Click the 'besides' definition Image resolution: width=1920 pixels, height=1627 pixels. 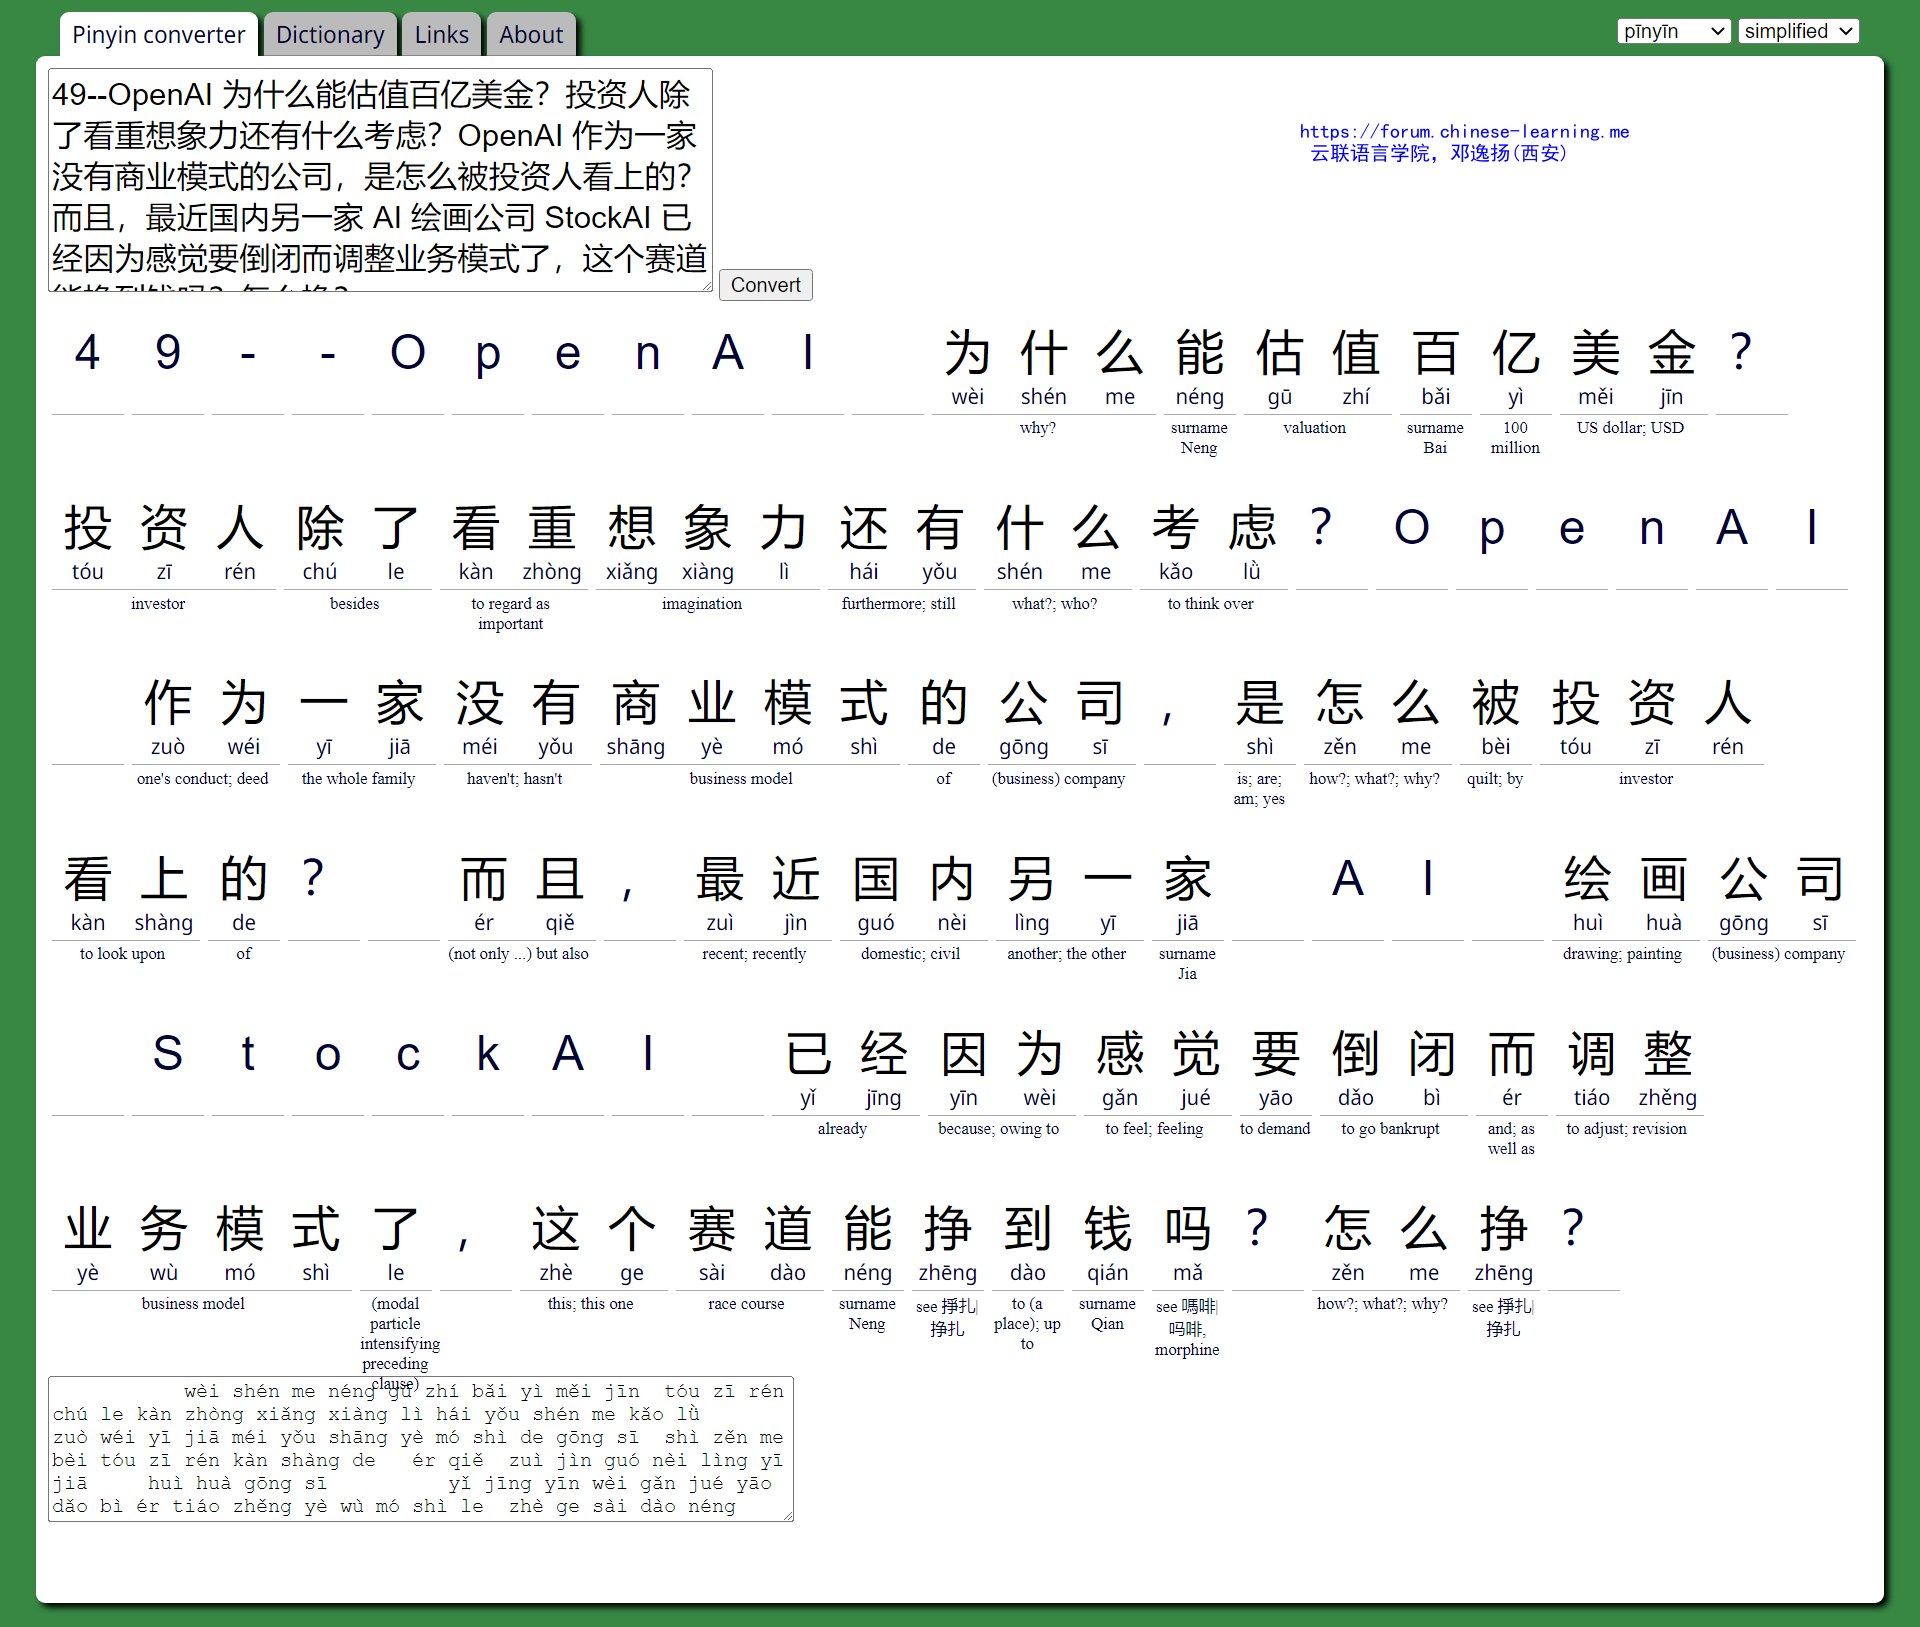click(x=354, y=604)
